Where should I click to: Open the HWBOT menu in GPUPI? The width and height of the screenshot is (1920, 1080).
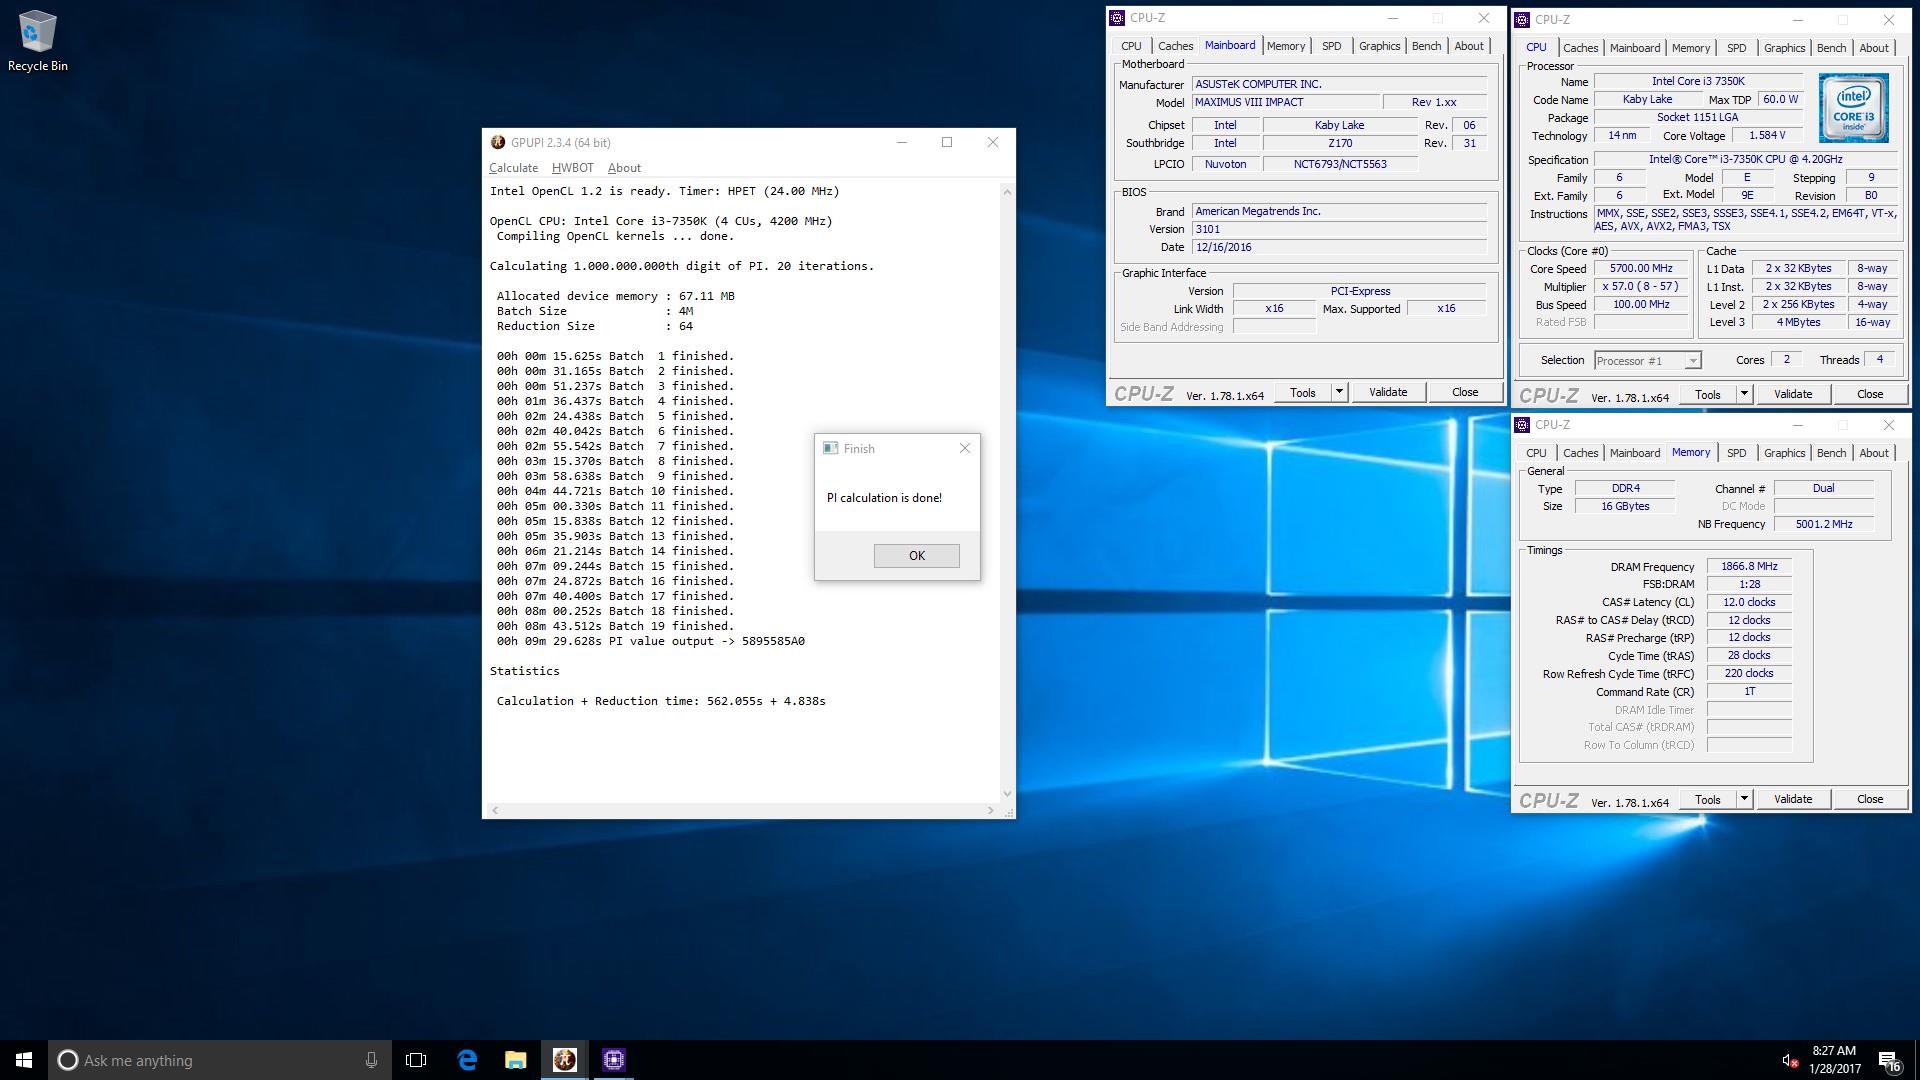point(572,168)
